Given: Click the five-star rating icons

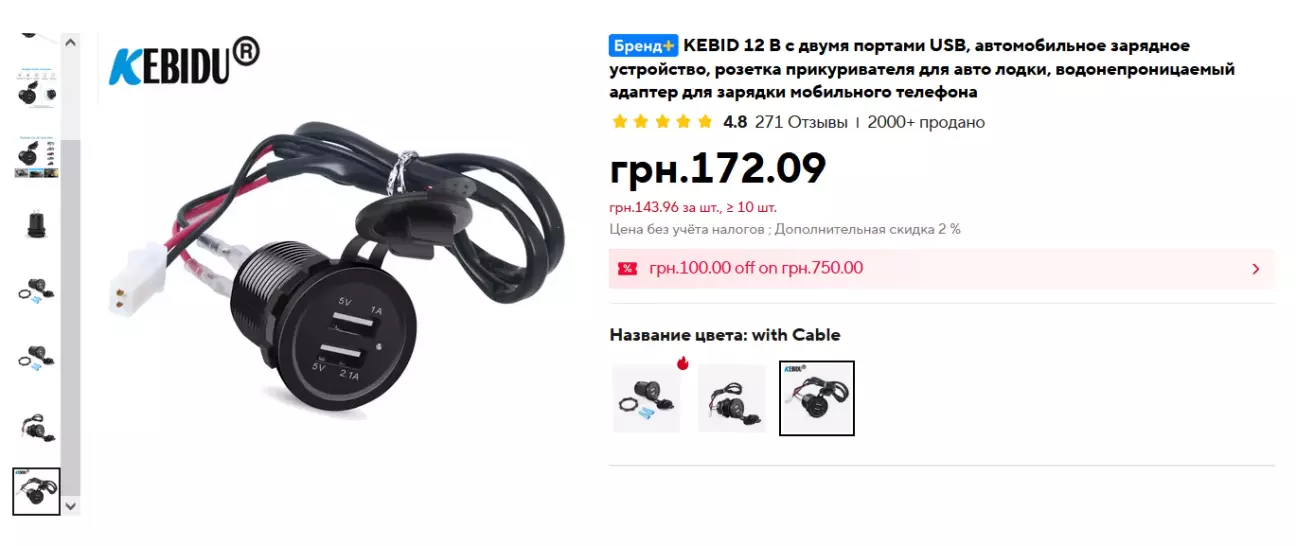Looking at the screenshot, I should pos(662,122).
